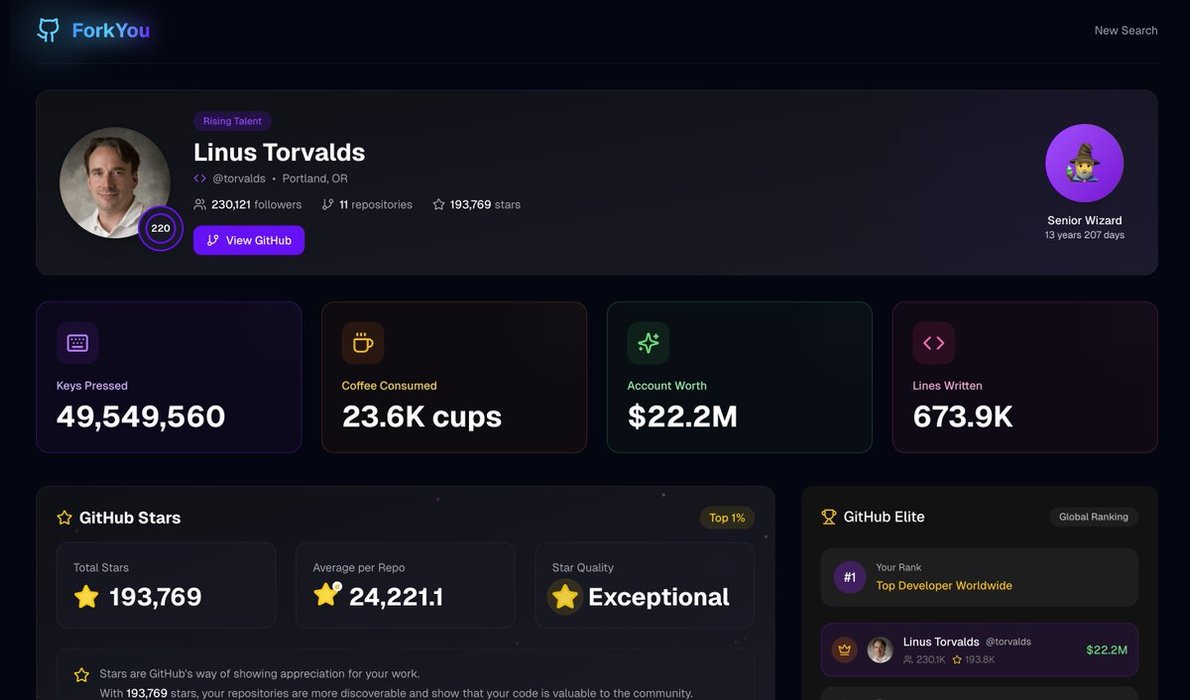Click the code brackets icon on Lines Written
The height and width of the screenshot is (700, 1190).
(934, 343)
